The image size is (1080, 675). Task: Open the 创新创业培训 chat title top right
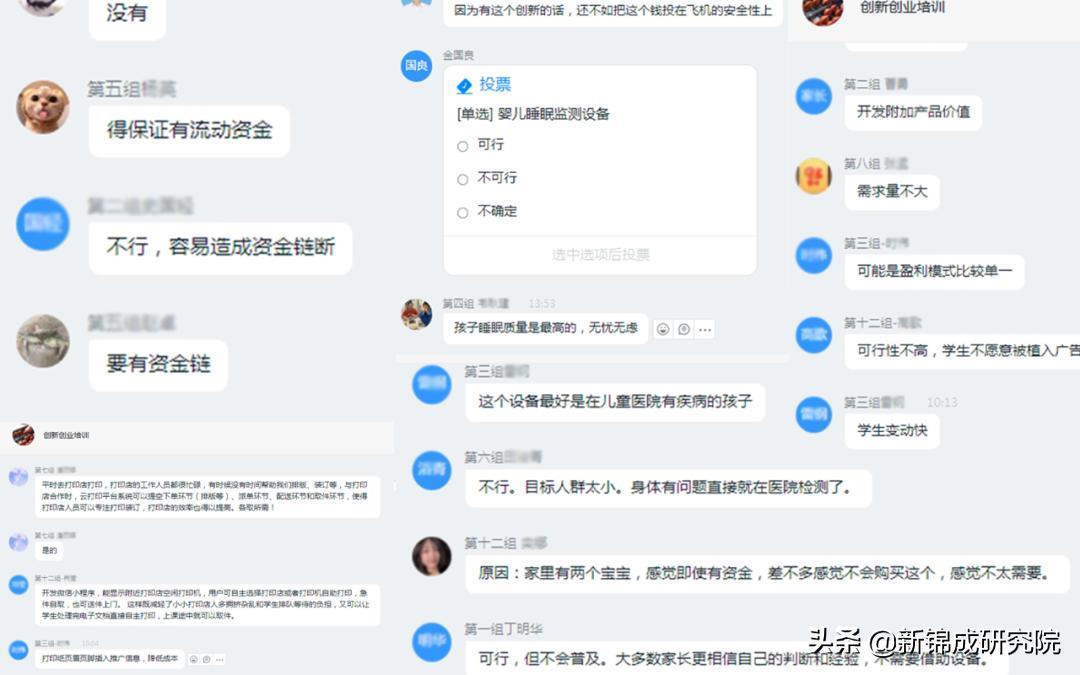coord(902,8)
